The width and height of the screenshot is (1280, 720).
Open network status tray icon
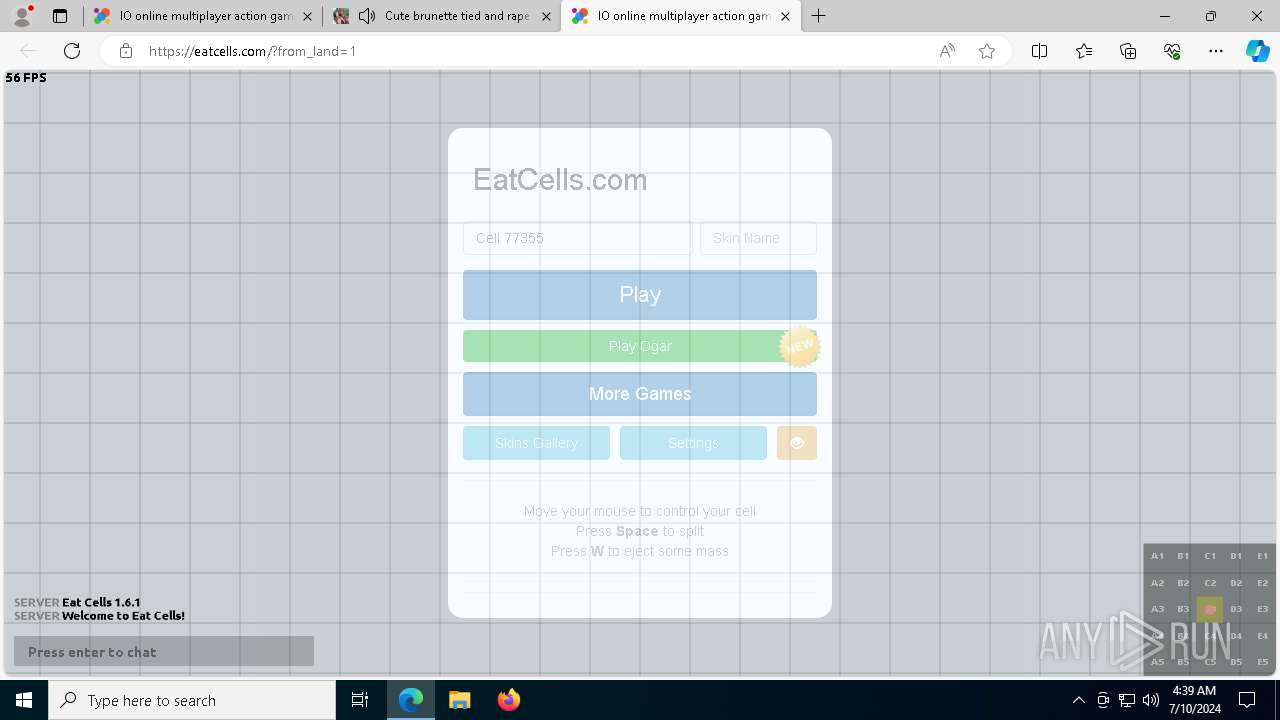[x=1127, y=700]
